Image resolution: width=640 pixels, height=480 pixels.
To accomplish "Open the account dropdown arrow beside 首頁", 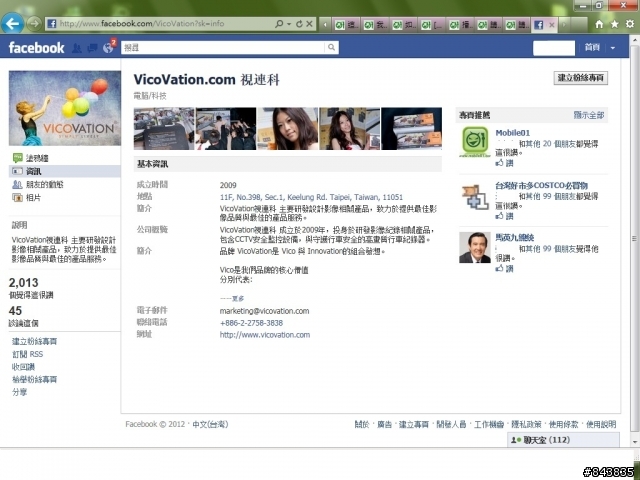I will pos(613,48).
